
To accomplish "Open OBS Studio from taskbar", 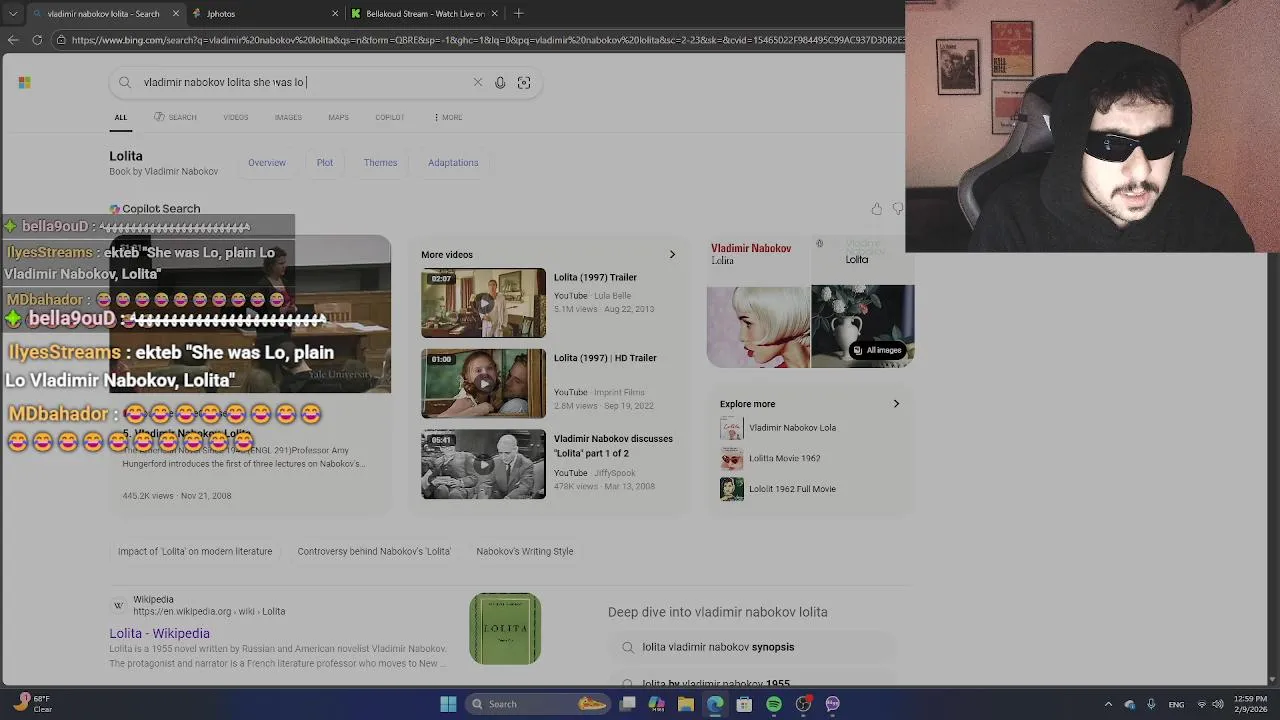I will pyautogui.click(x=803, y=704).
